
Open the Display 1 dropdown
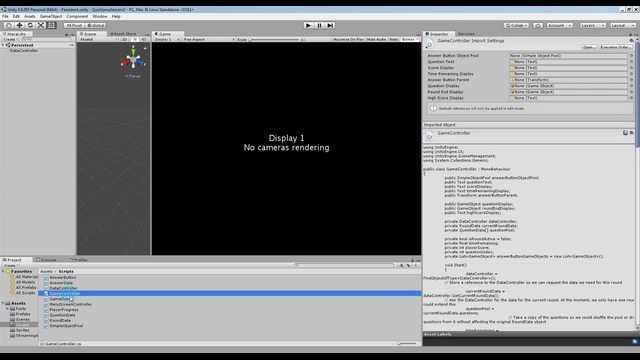[167, 39]
